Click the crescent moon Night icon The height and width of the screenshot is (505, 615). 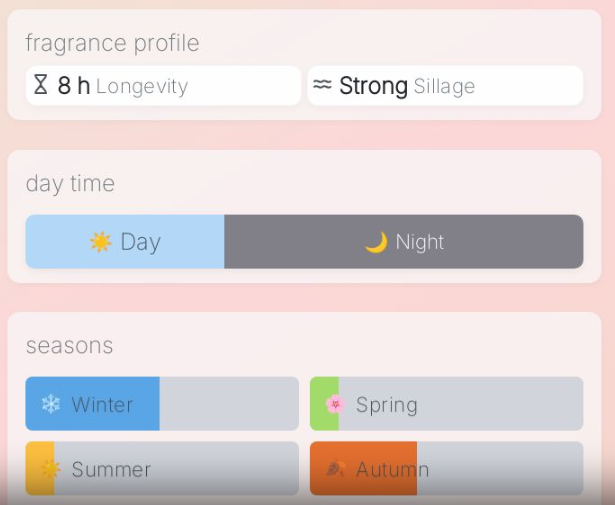(376, 242)
